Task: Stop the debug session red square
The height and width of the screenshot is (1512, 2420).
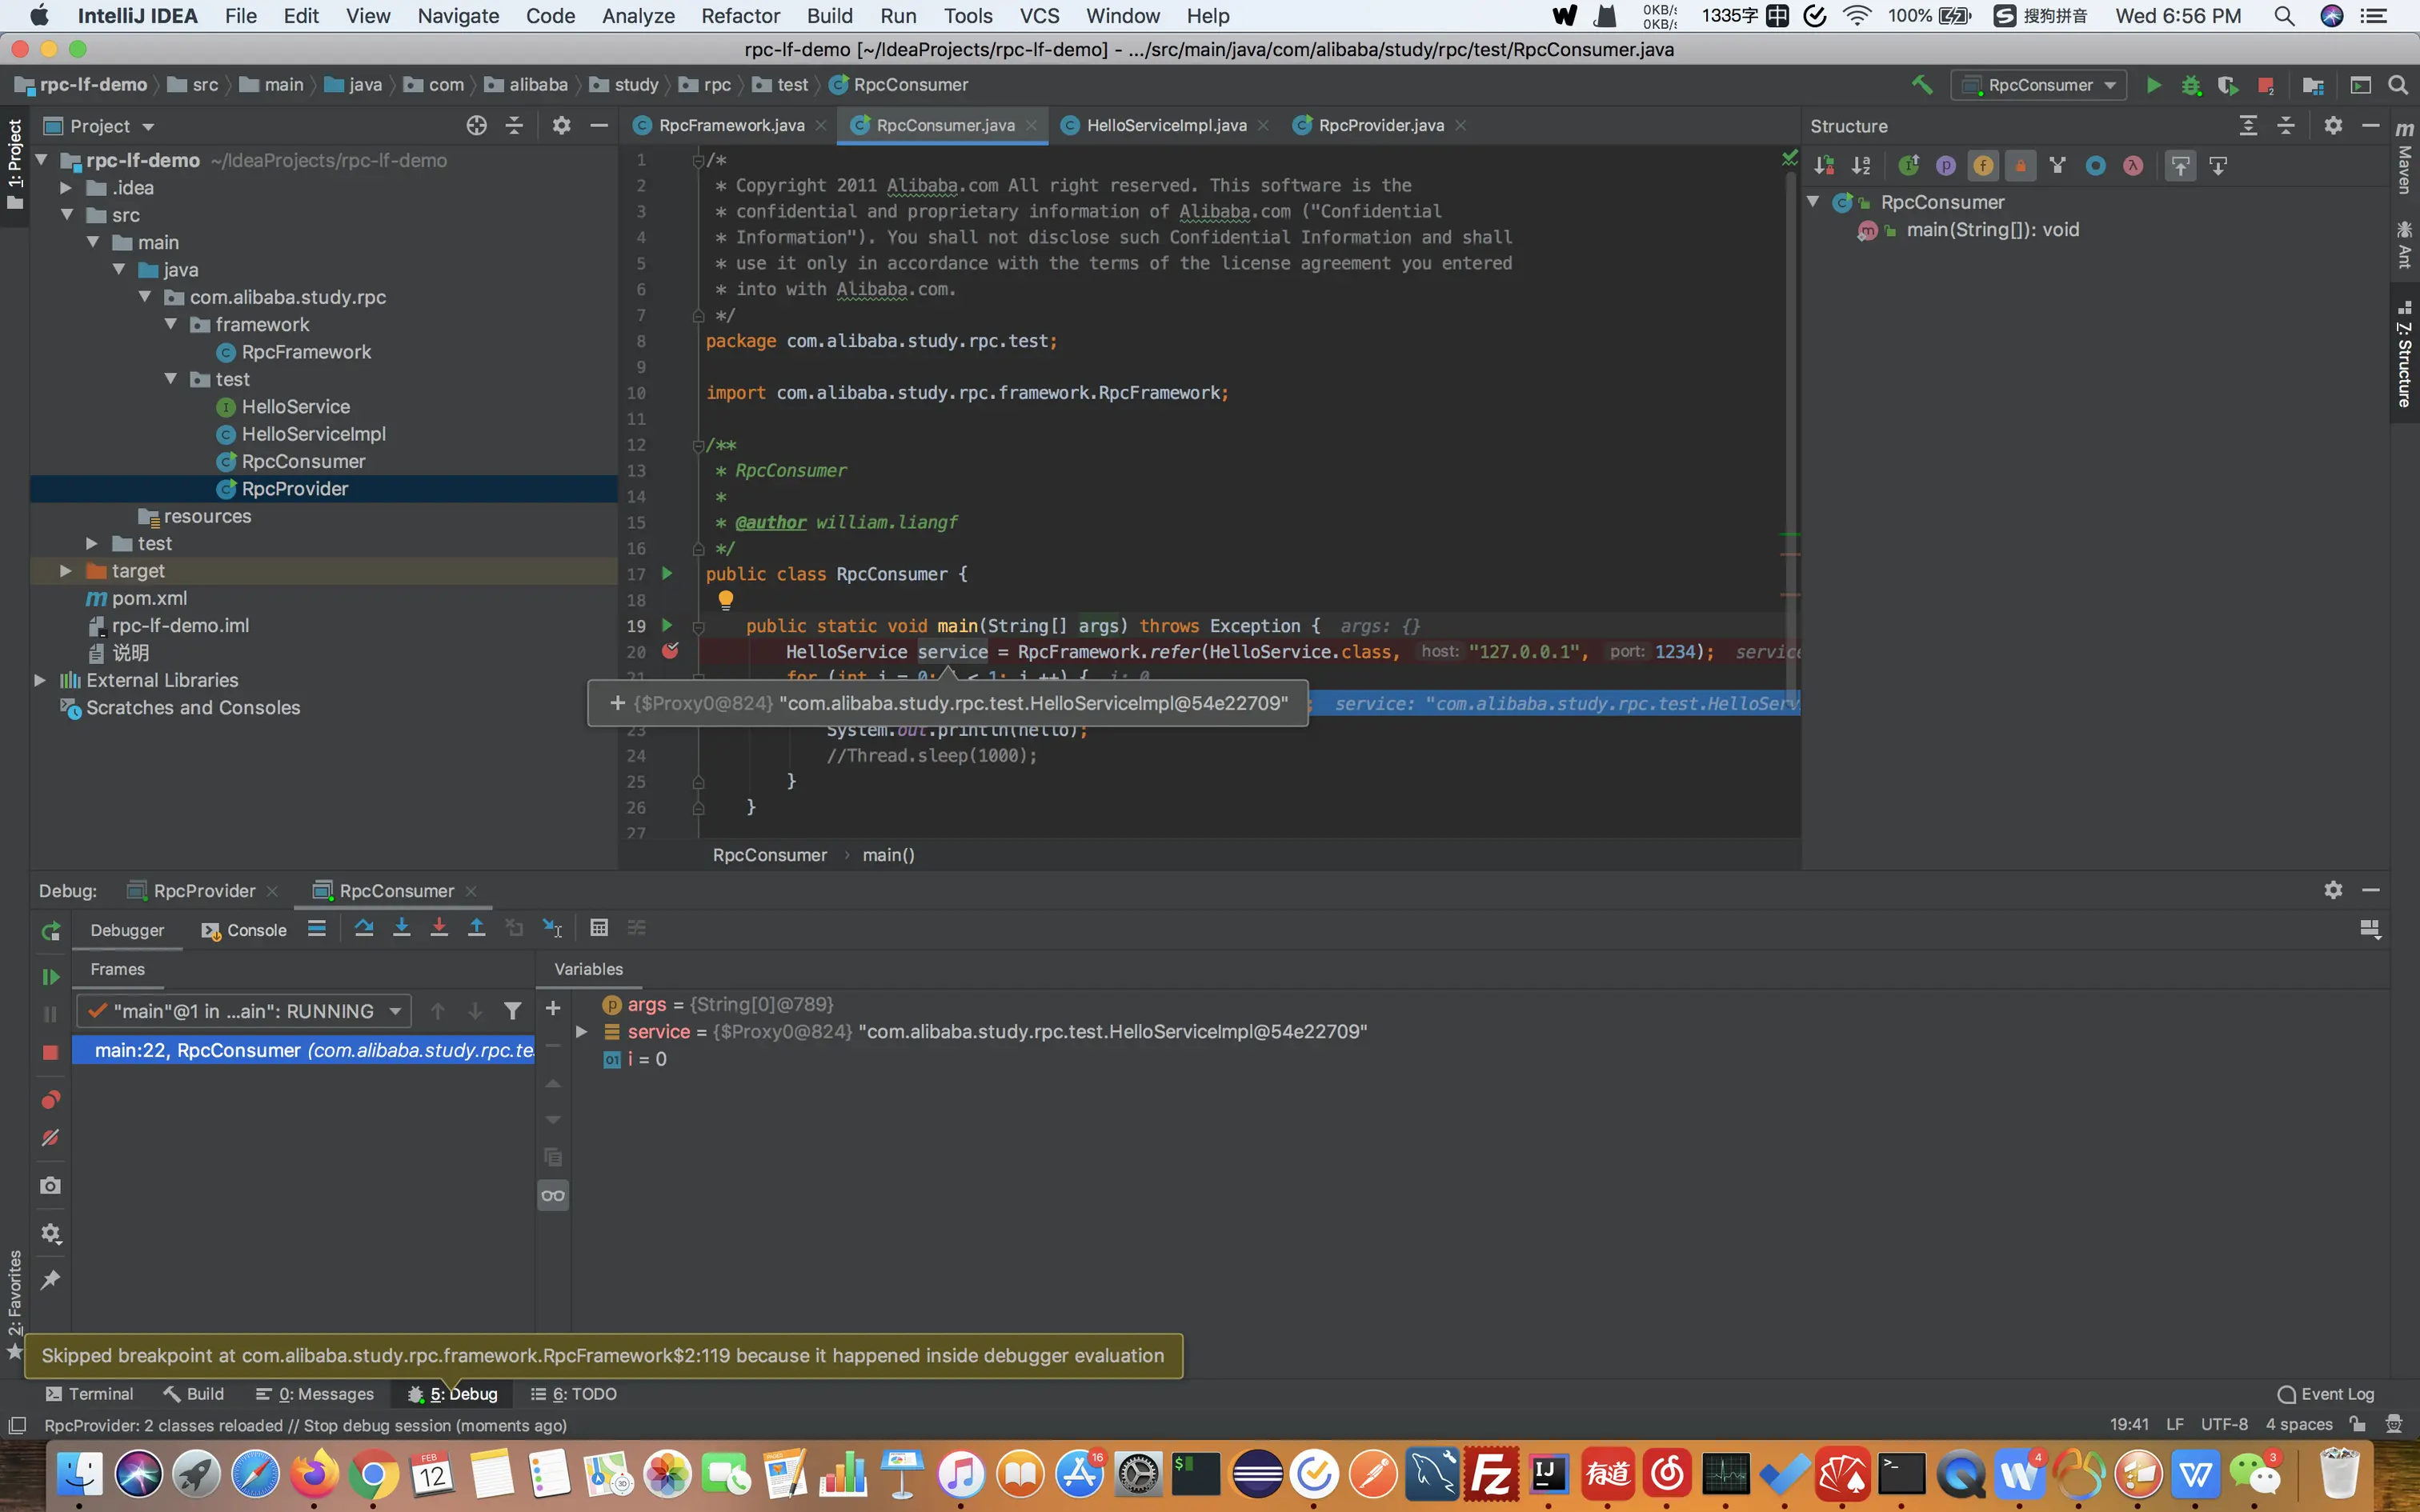Action: pos(51,1052)
